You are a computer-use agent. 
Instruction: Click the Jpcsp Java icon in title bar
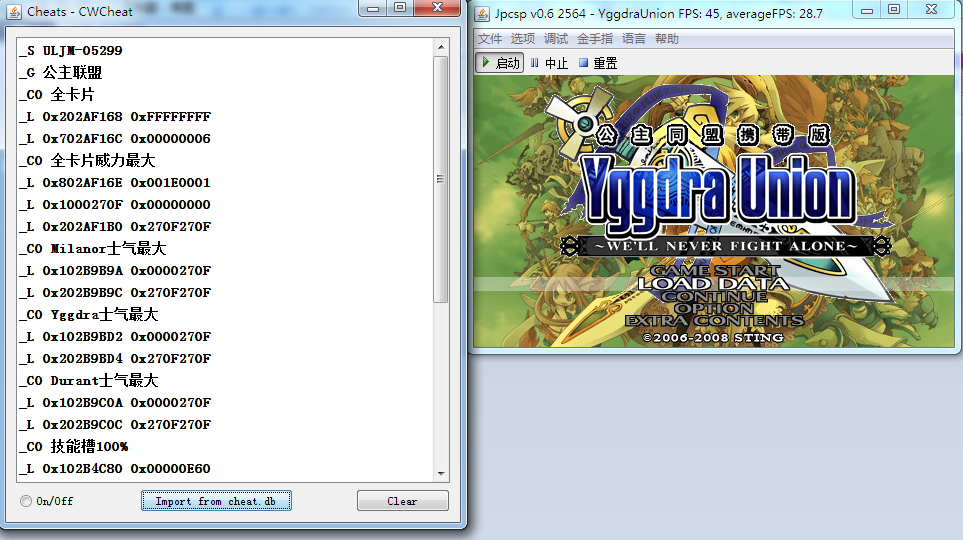coord(483,14)
